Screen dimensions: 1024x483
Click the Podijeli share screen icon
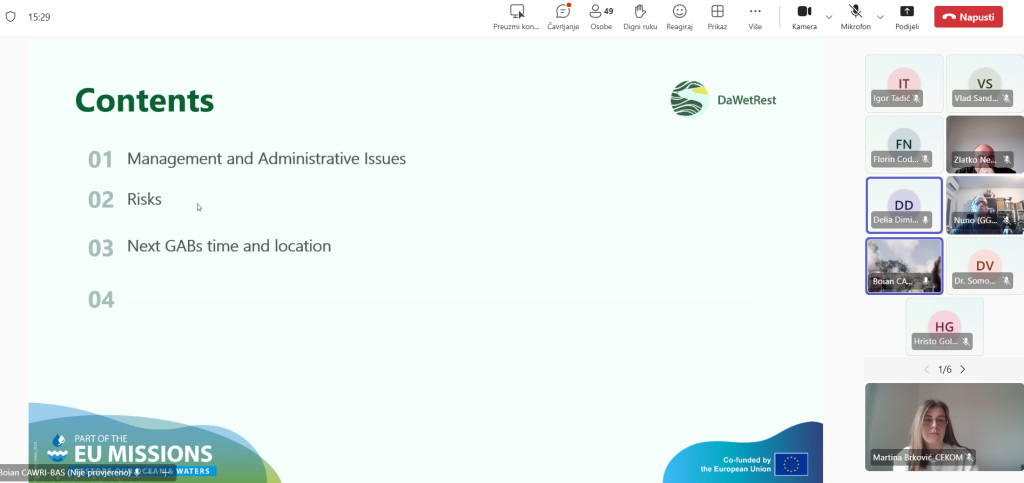(907, 12)
